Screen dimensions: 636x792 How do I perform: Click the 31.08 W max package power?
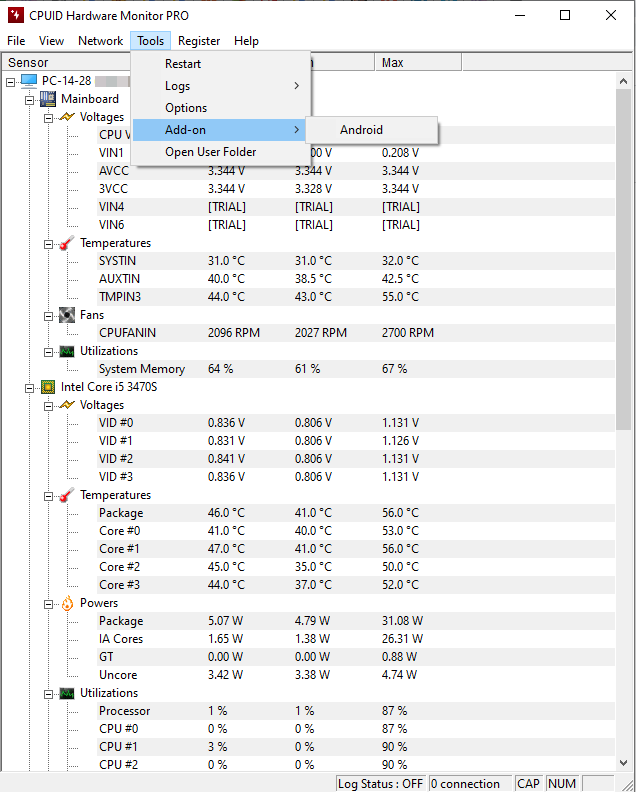402,621
